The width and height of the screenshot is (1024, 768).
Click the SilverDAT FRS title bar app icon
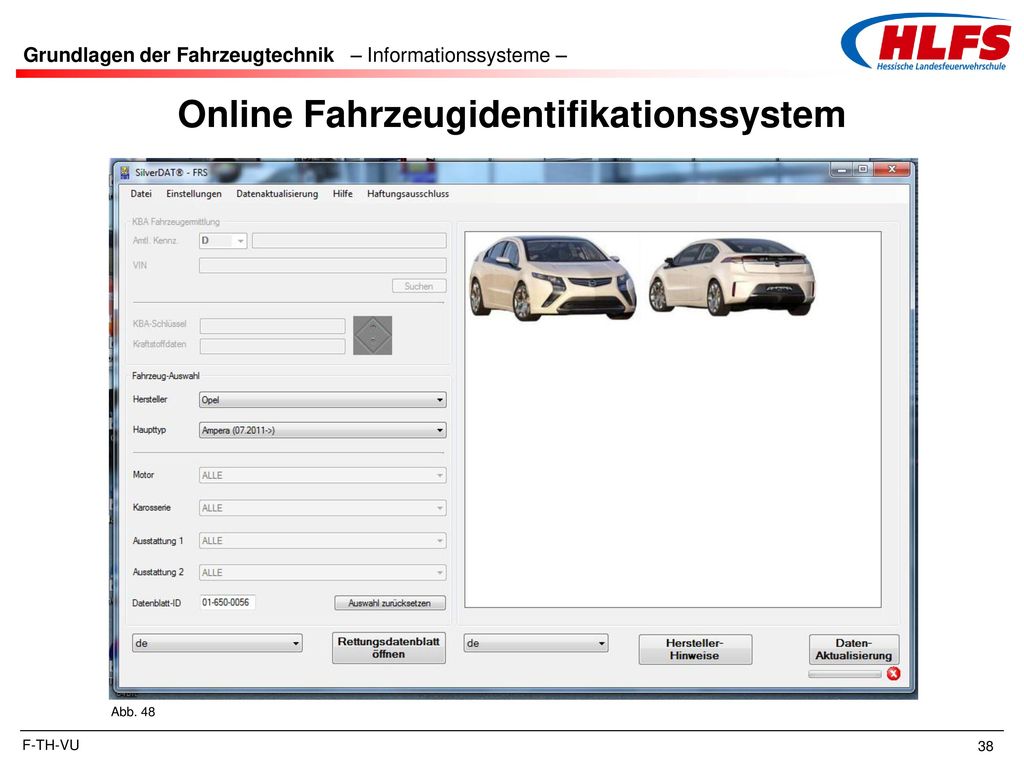(125, 172)
